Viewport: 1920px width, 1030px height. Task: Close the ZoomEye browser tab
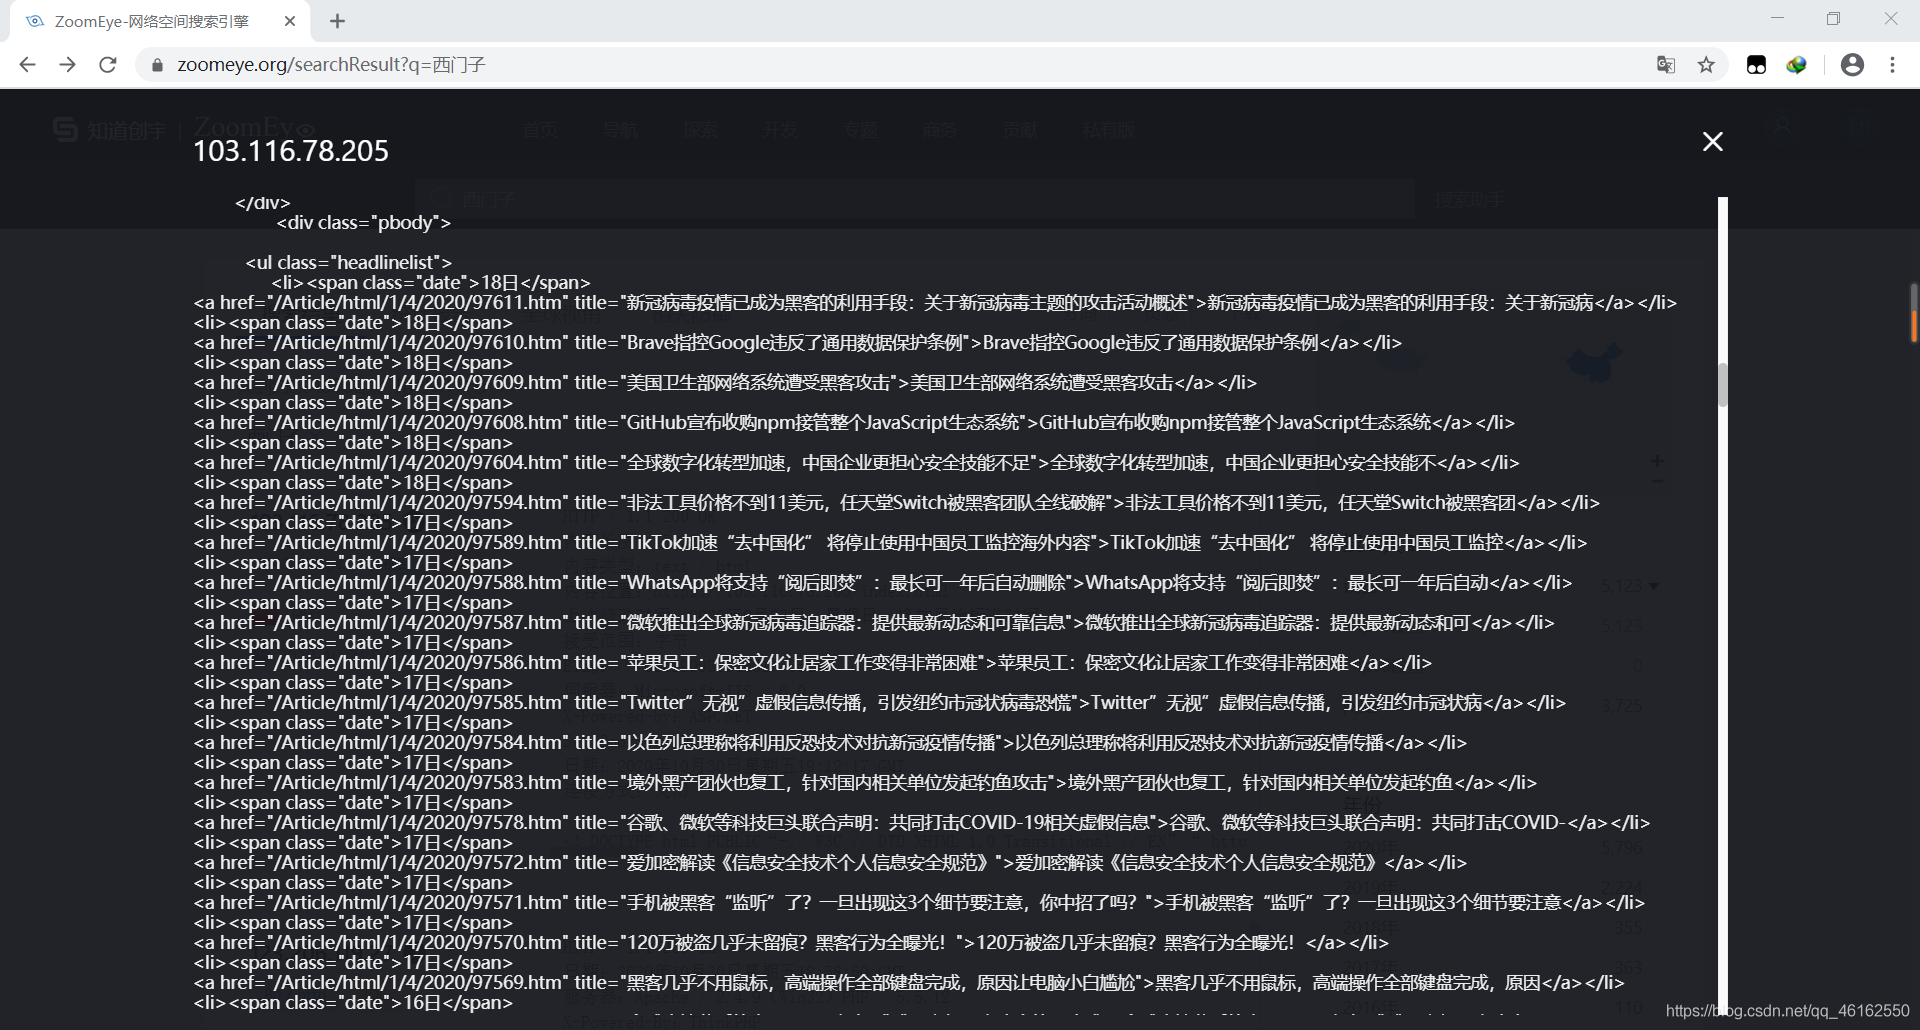tap(290, 21)
